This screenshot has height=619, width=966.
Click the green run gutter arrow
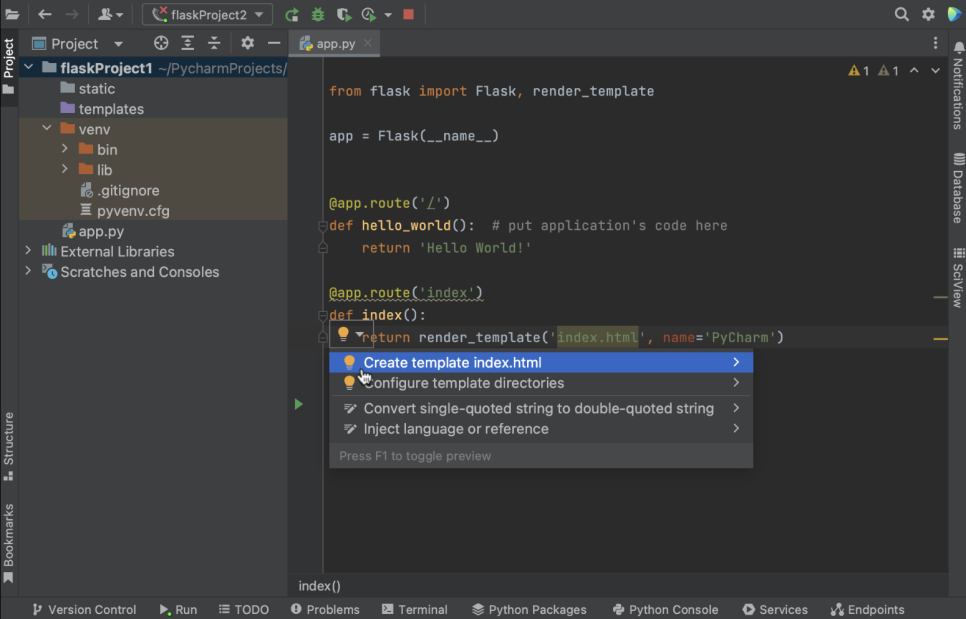coord(298,404)
